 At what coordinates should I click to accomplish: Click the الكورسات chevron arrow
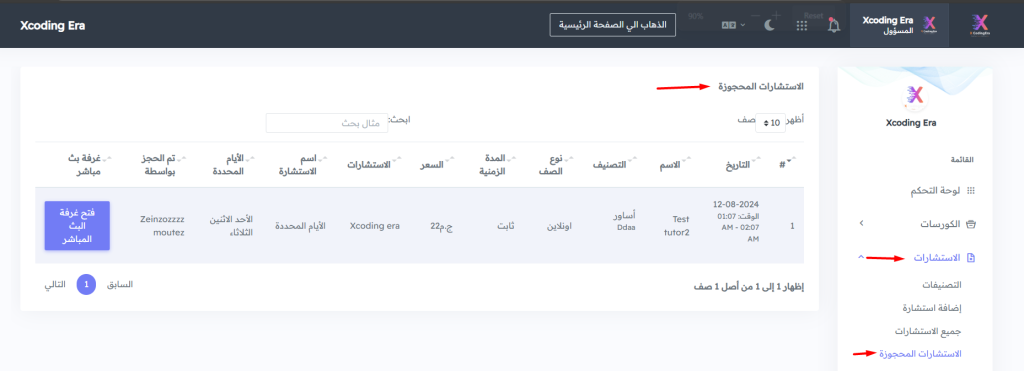point(861,223)
